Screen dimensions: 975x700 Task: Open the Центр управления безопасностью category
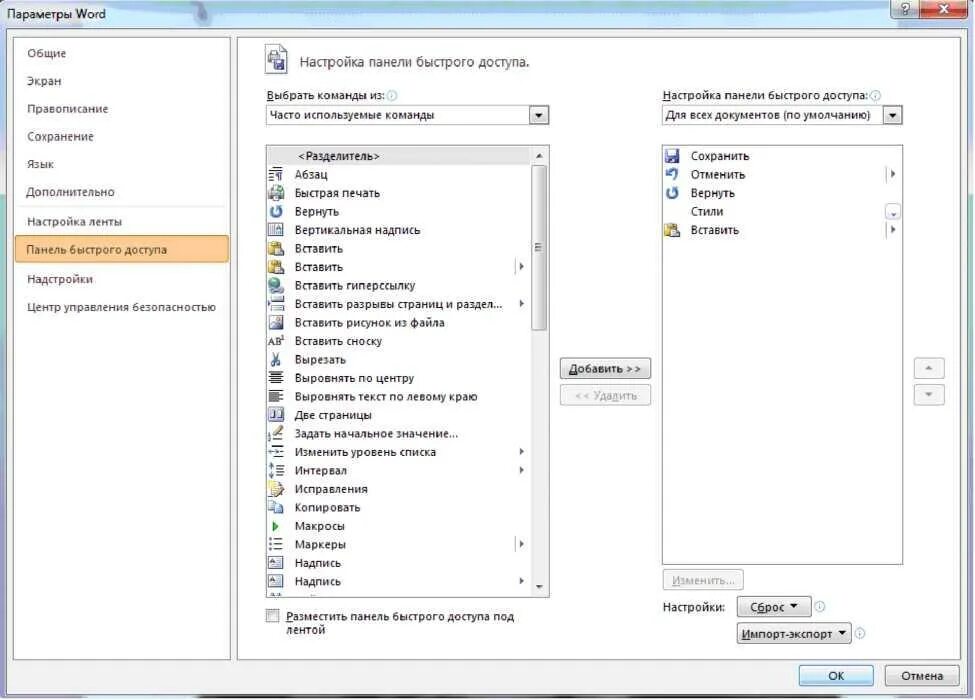coord(121,306)
